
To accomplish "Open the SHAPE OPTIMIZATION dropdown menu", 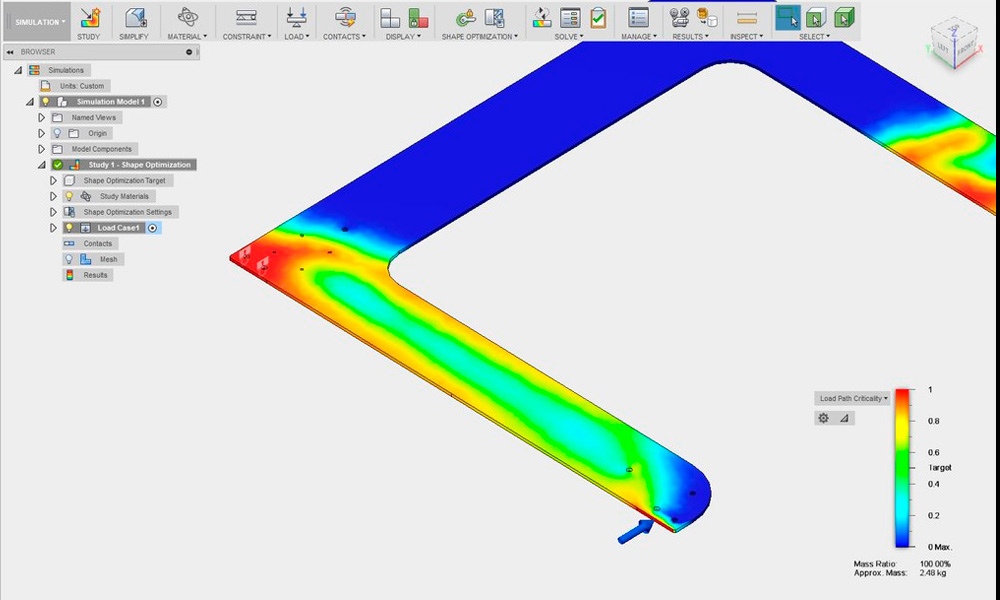I will click(x=480, y=36).
